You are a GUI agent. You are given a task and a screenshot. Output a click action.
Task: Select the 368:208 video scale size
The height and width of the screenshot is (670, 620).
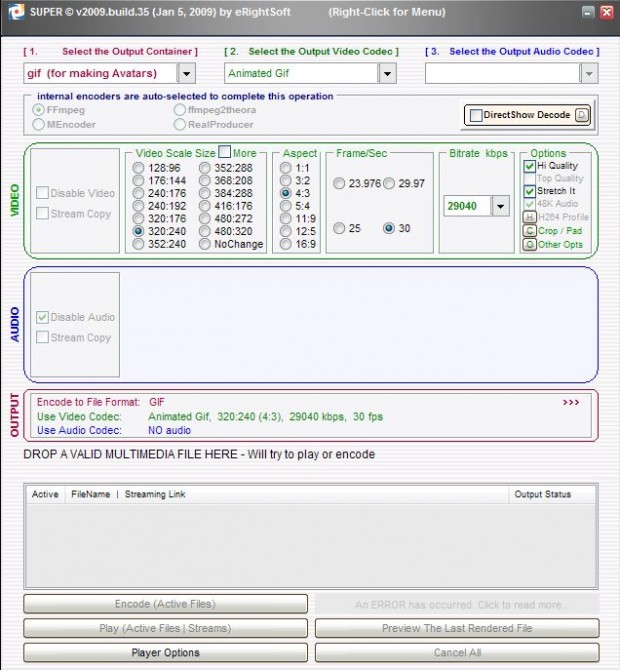pos(205,180)
